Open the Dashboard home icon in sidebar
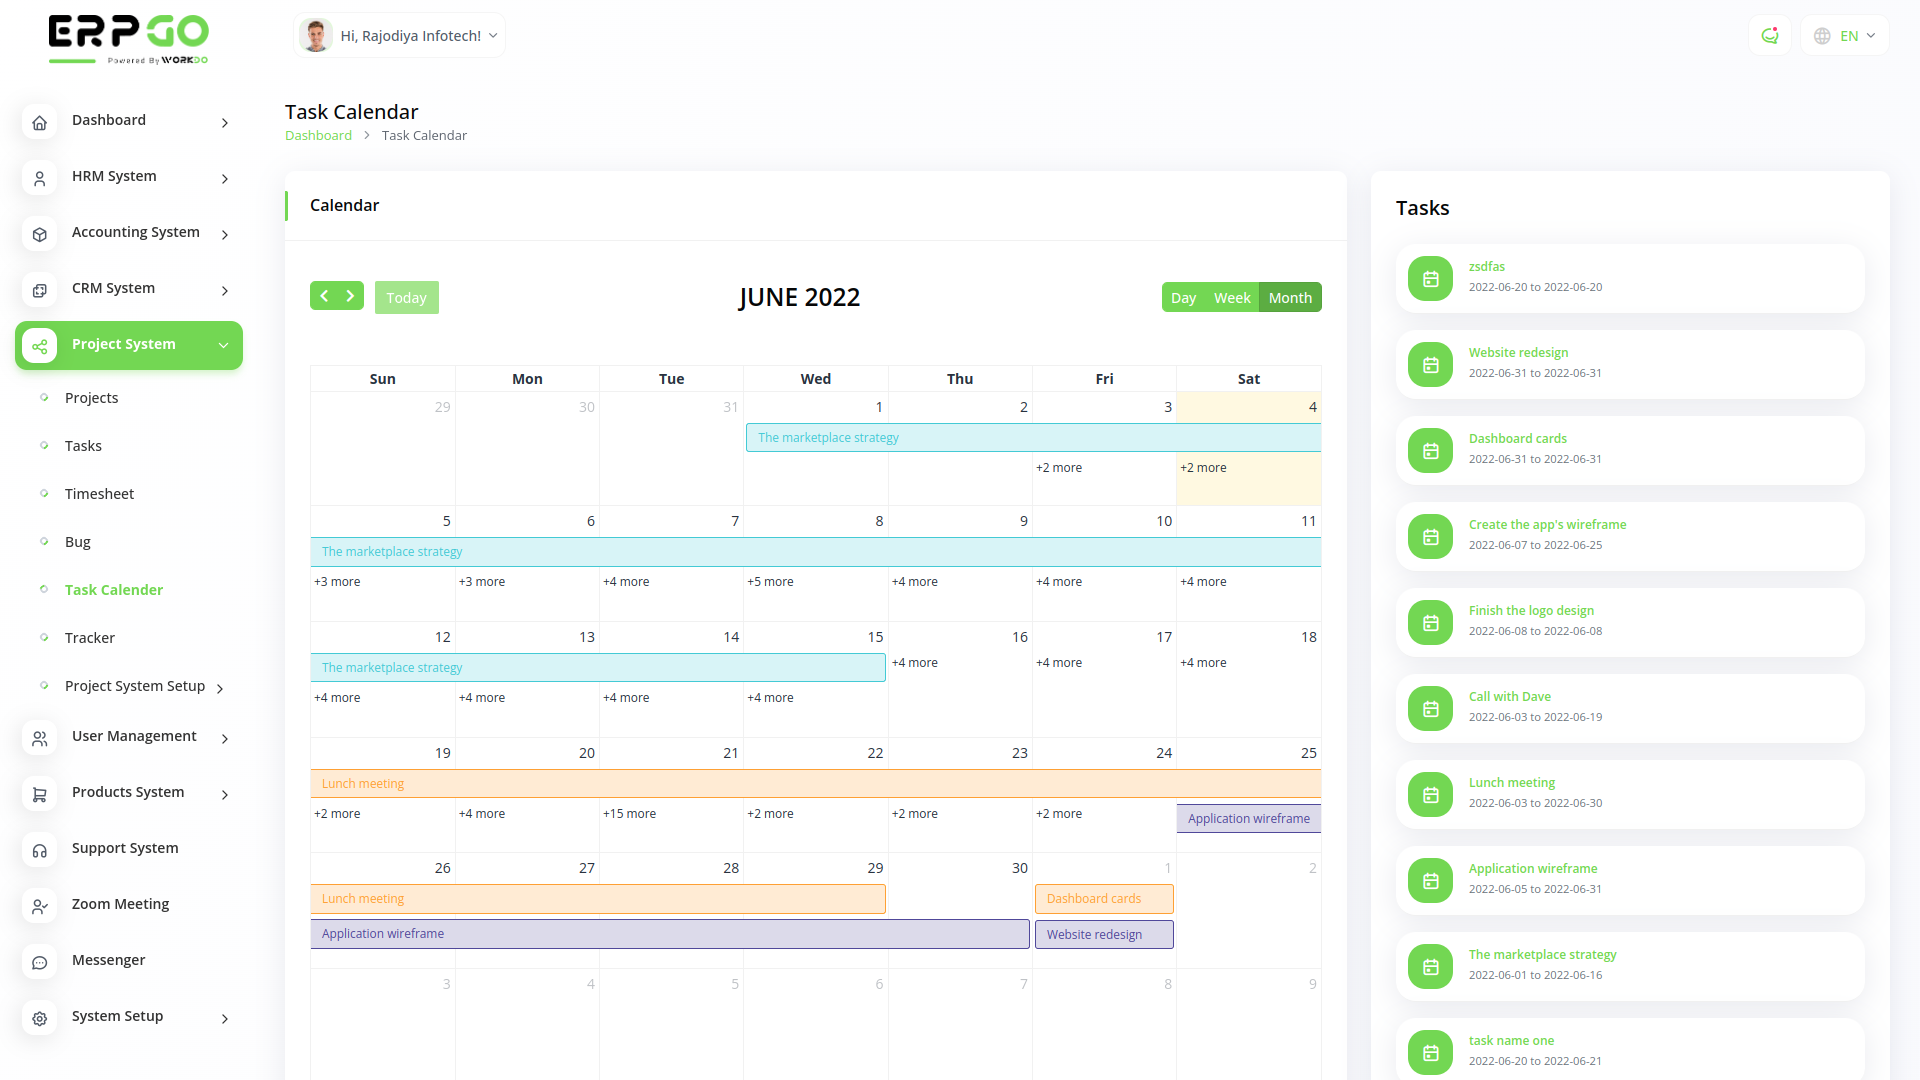Viewport: 1920px width, 1080px height. 40,122
